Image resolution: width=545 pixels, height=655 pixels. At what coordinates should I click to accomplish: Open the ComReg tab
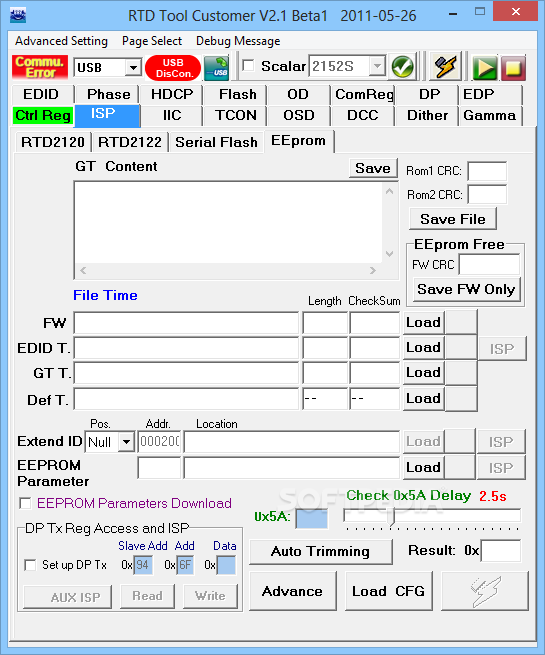(x=364, y=94)
